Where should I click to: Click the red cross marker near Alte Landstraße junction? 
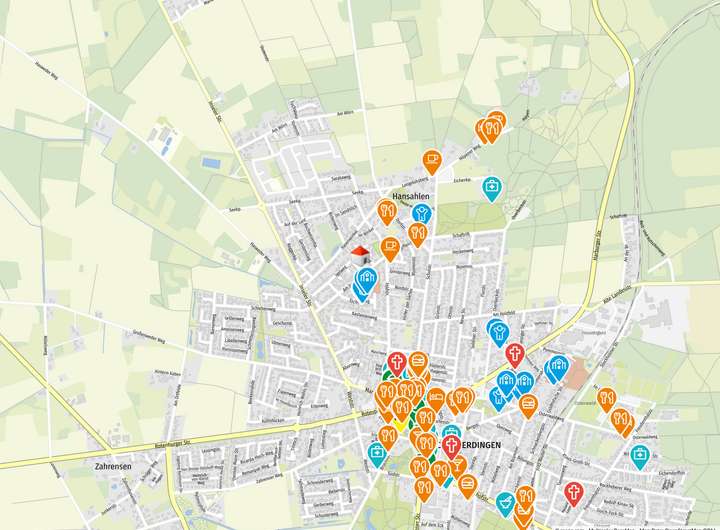tap(515, 353)
